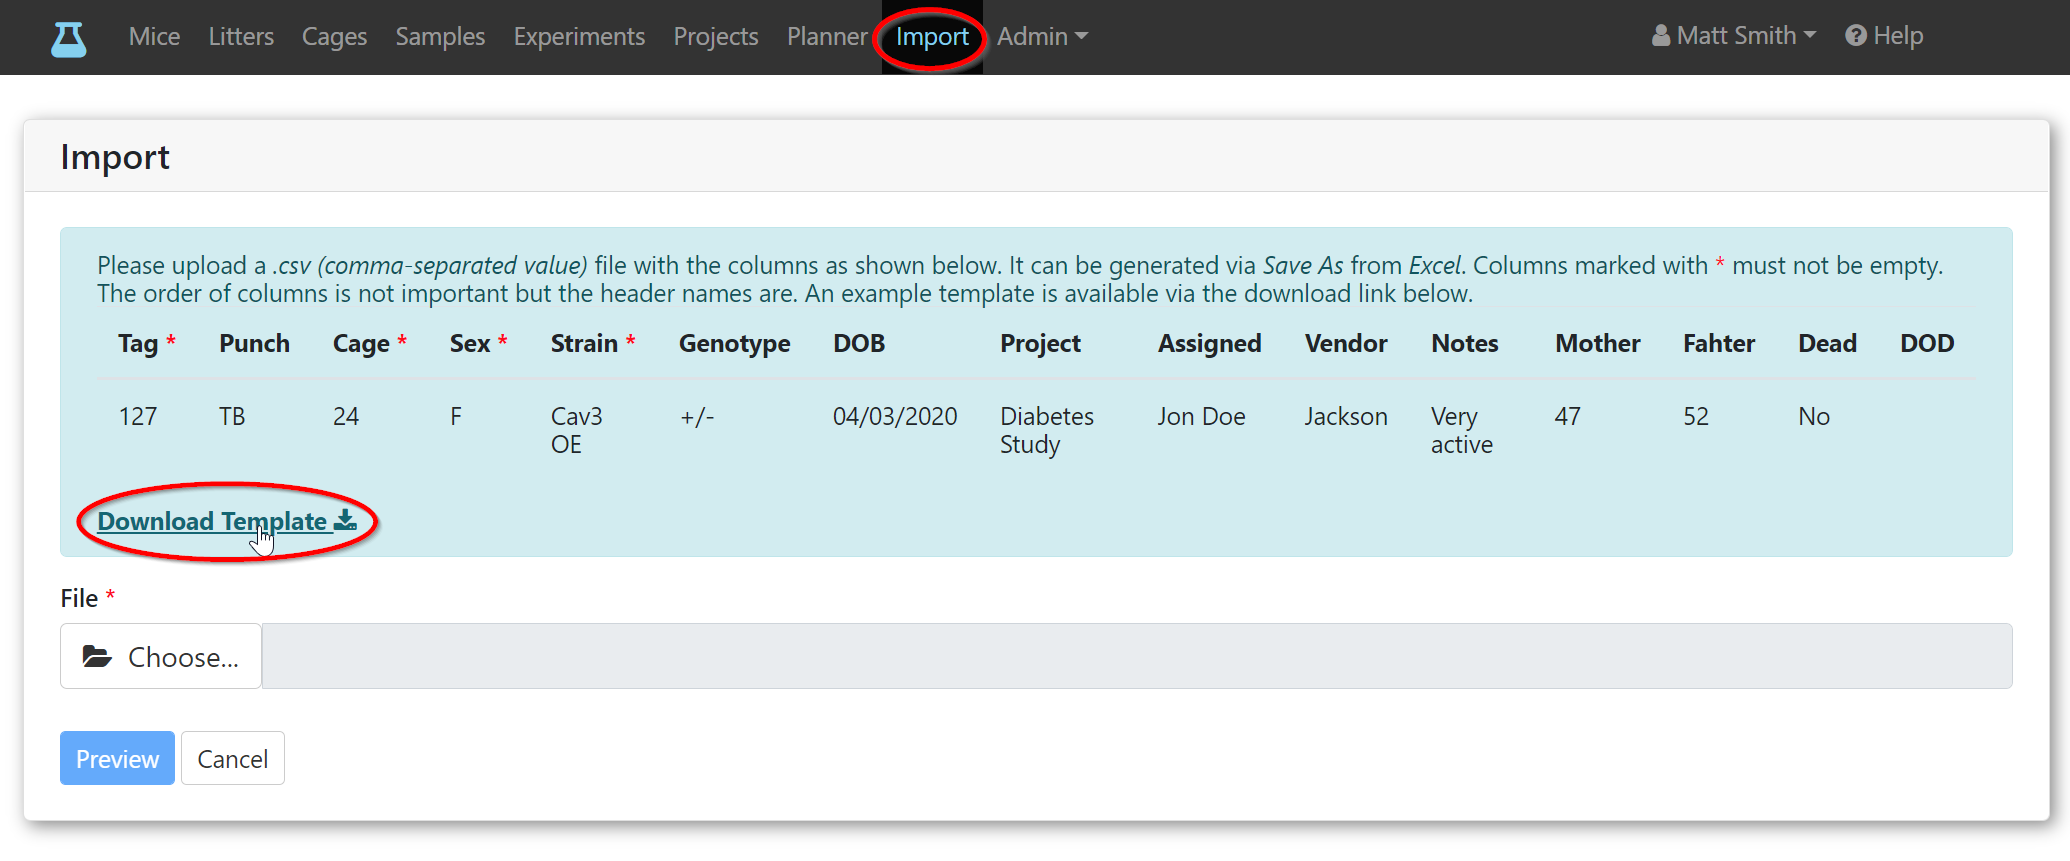Click the Preview button
2070x861 pixels.
point(117,758)
